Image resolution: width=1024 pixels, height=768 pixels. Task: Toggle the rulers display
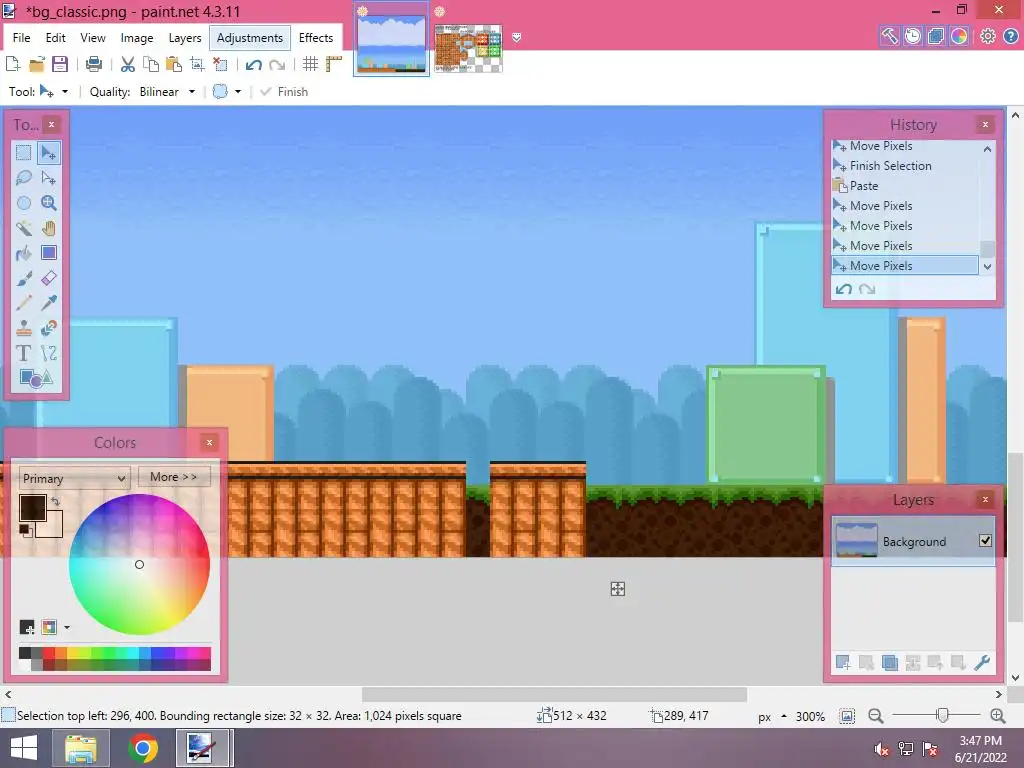point(334,64)
